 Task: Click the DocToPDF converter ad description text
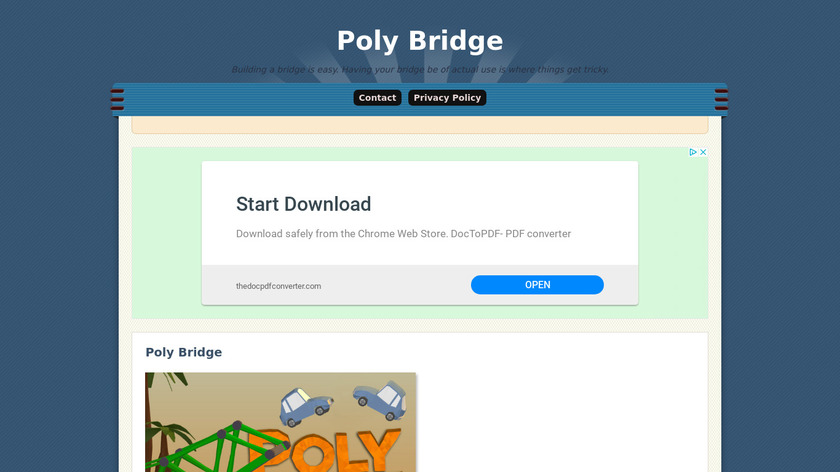tap(403, 234)
